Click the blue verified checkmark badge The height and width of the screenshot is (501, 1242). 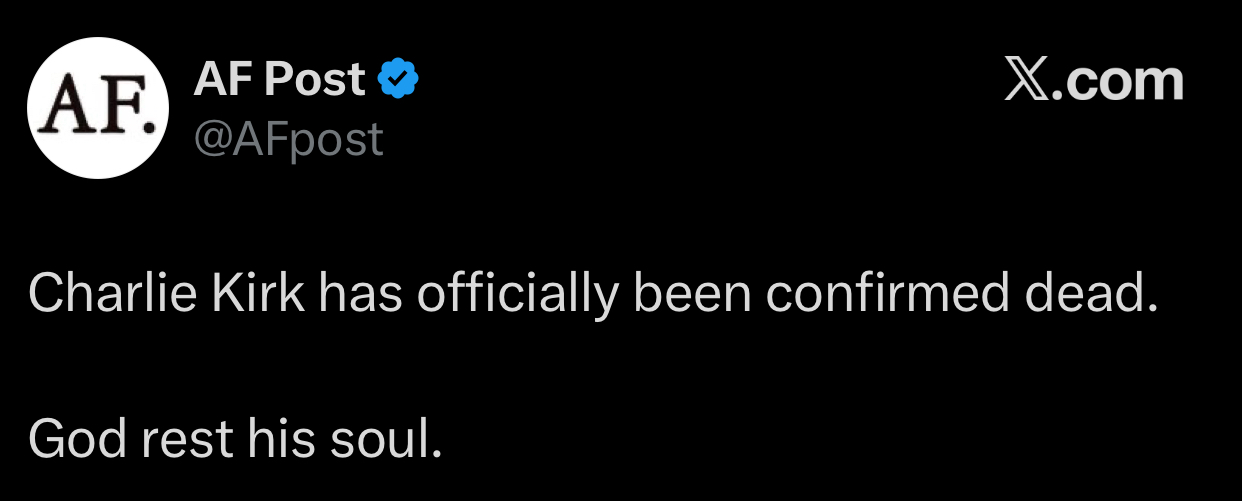(x=398, y=79)
